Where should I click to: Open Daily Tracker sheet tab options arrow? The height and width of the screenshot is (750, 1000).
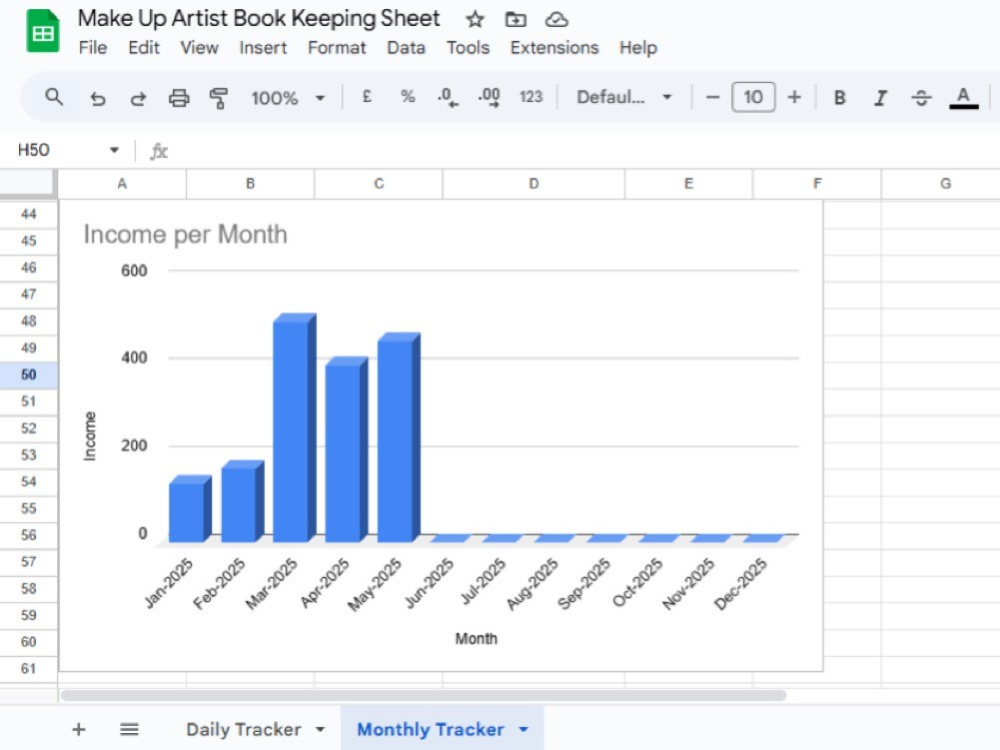point(320,729)
